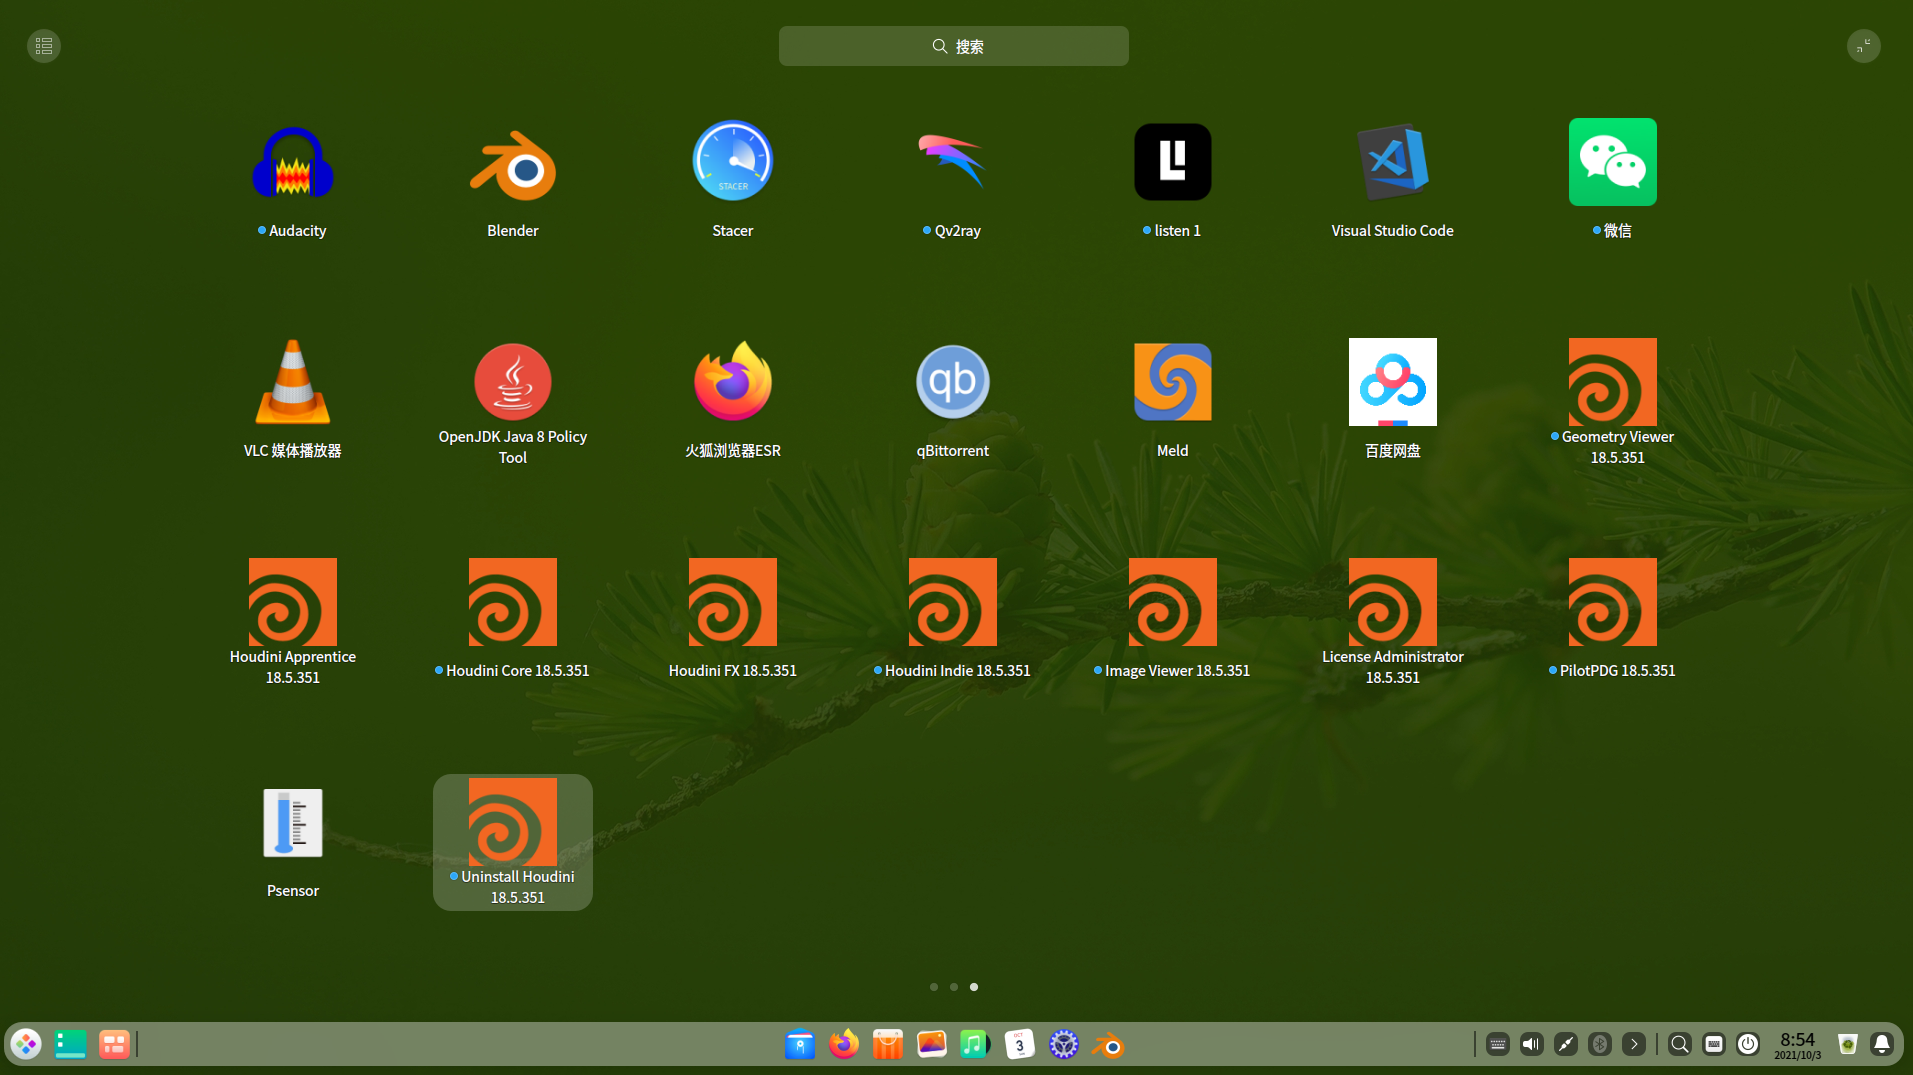Image resolution: width=1913 pixels, height=1075 pixels.
Task: Open Image Viewer 18.5.351
Action: 1172,602
